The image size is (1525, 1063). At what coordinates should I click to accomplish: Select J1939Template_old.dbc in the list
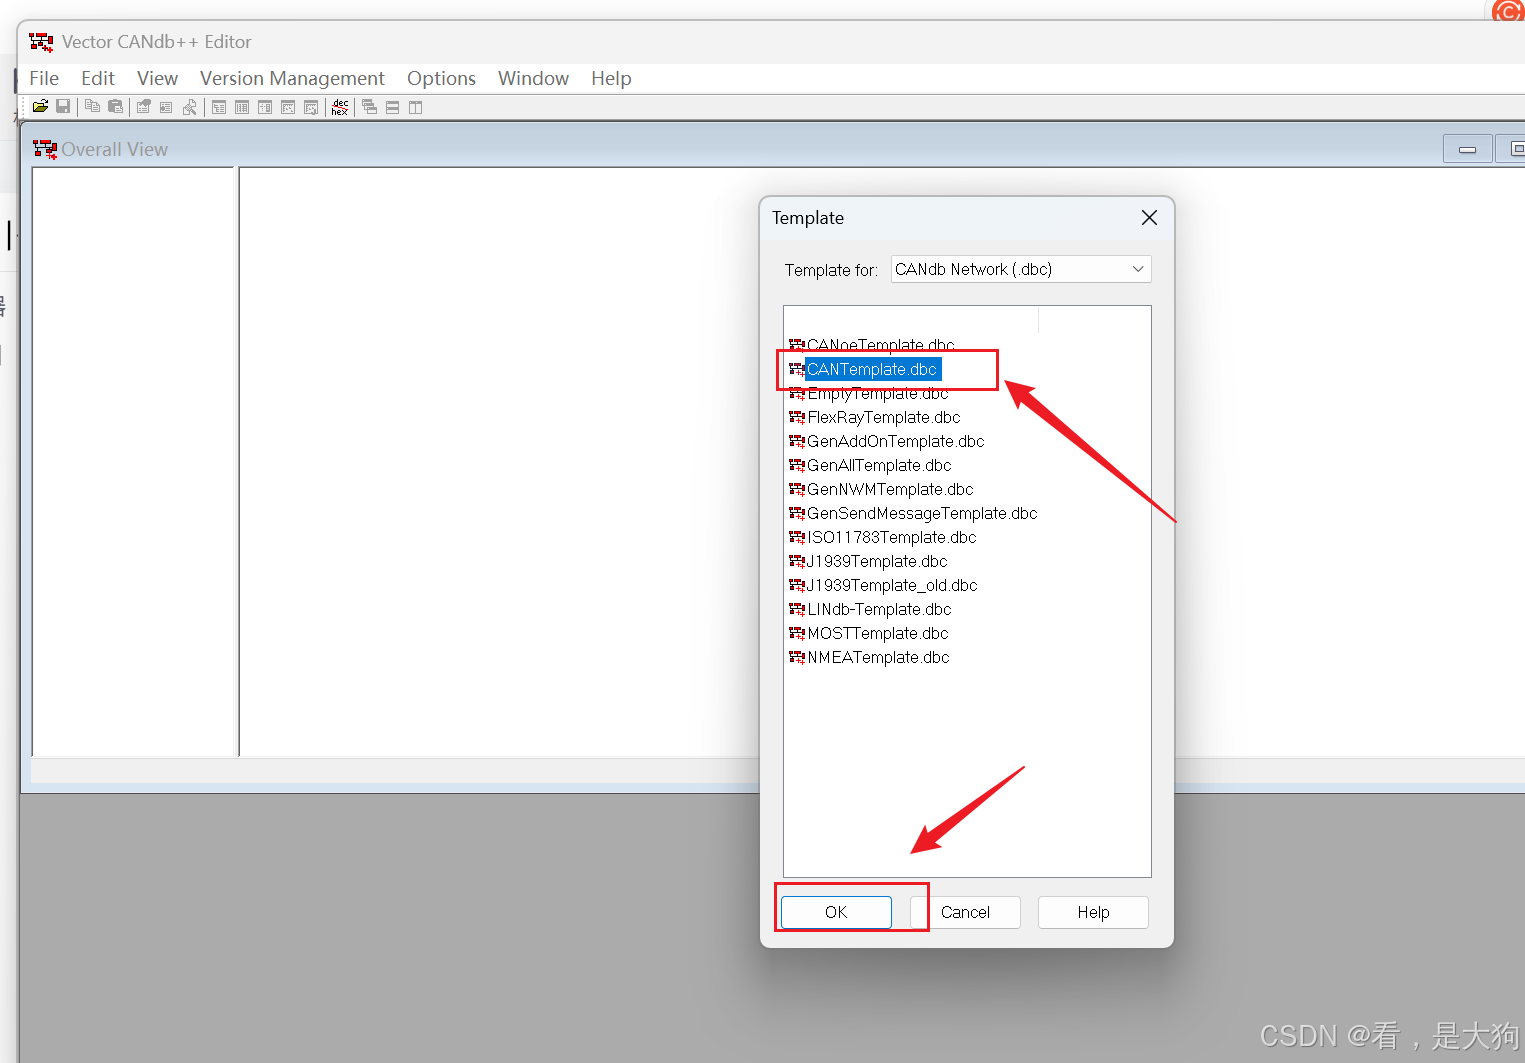891,585
